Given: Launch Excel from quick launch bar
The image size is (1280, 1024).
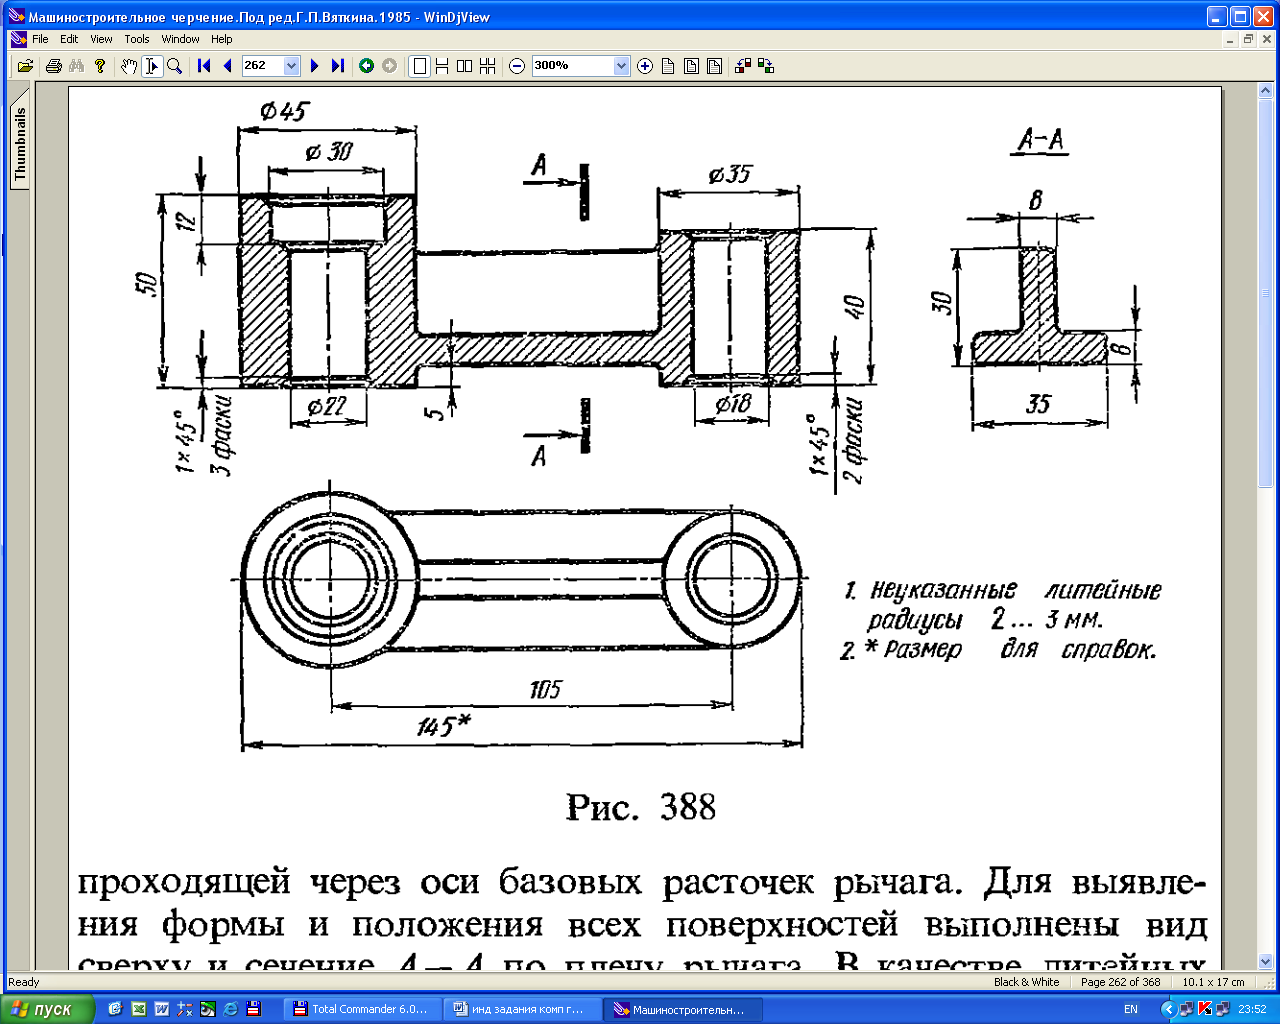Looking at the screenshot, I should click(x=138, y=1009).
